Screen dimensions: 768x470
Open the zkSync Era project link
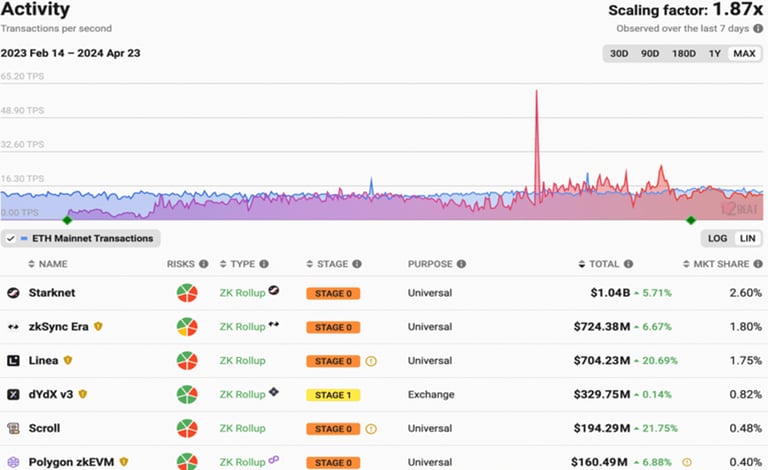(58, 327)
